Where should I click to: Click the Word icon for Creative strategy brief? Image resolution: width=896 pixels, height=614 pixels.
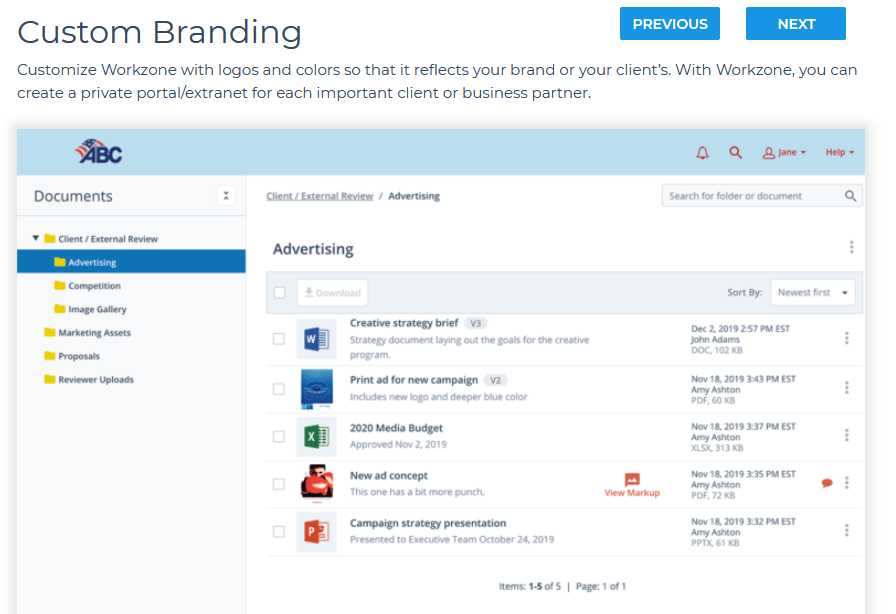(x=317, y=339)
